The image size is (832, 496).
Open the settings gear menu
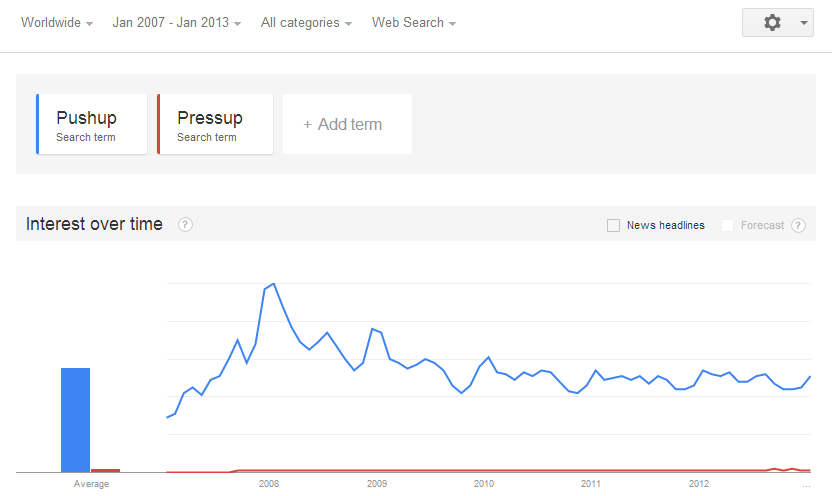[771, 22]
